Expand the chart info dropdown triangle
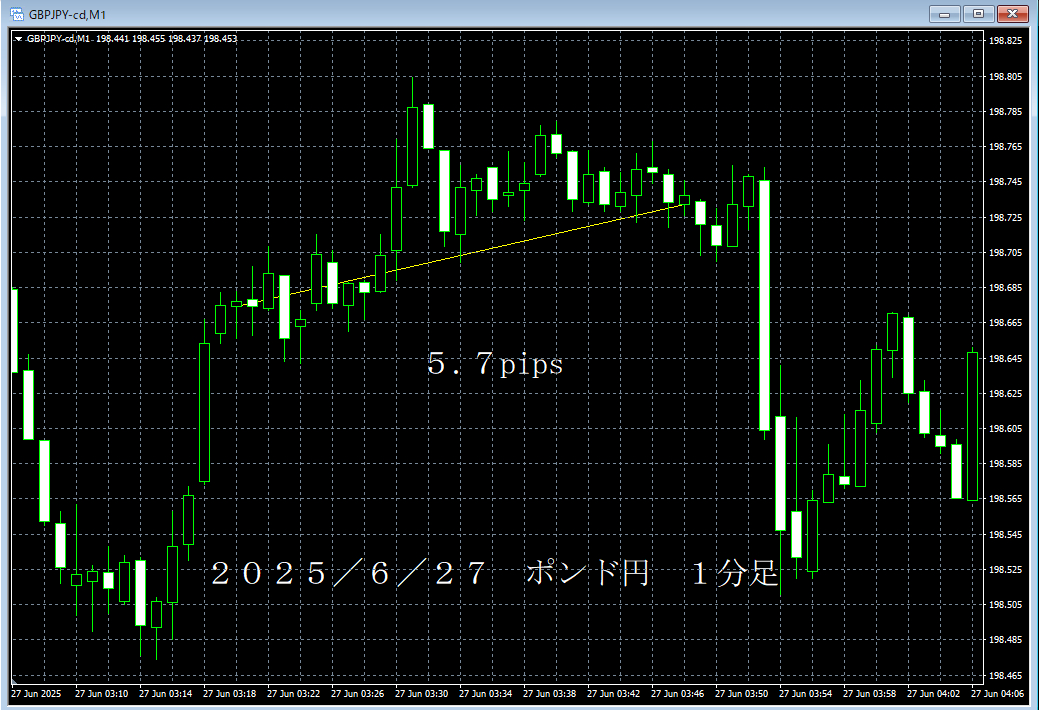This screenshot has width=1039, height=710. click(19, 39)
